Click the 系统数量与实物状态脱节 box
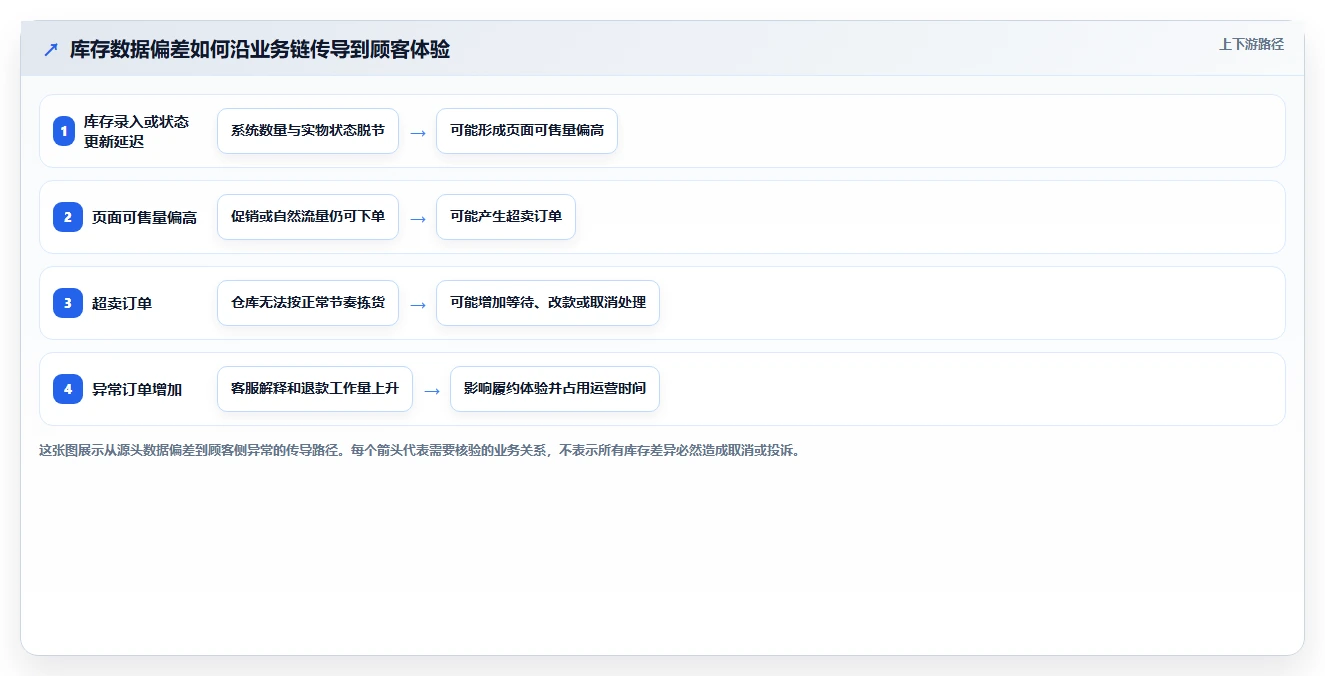The width and height of the screenshot is (1325, 676). point(308,131)
